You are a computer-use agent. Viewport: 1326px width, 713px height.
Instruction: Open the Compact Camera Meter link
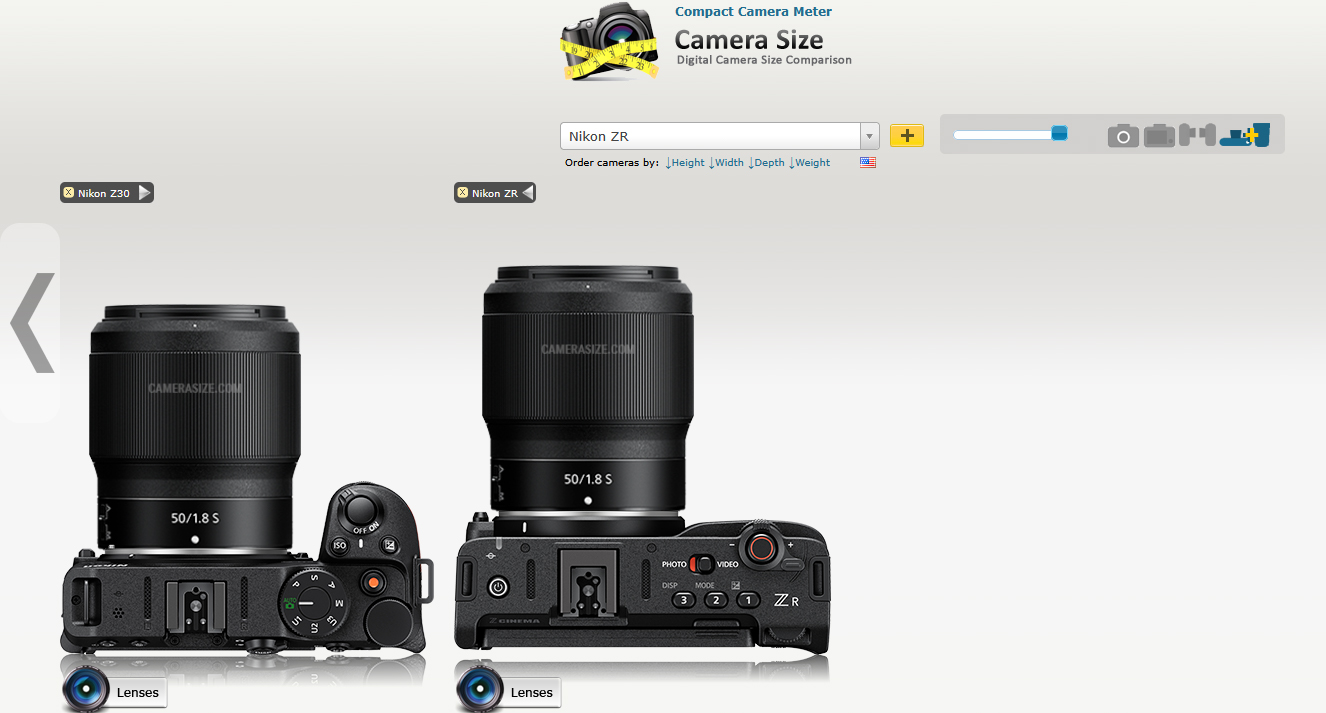[753, 12]
